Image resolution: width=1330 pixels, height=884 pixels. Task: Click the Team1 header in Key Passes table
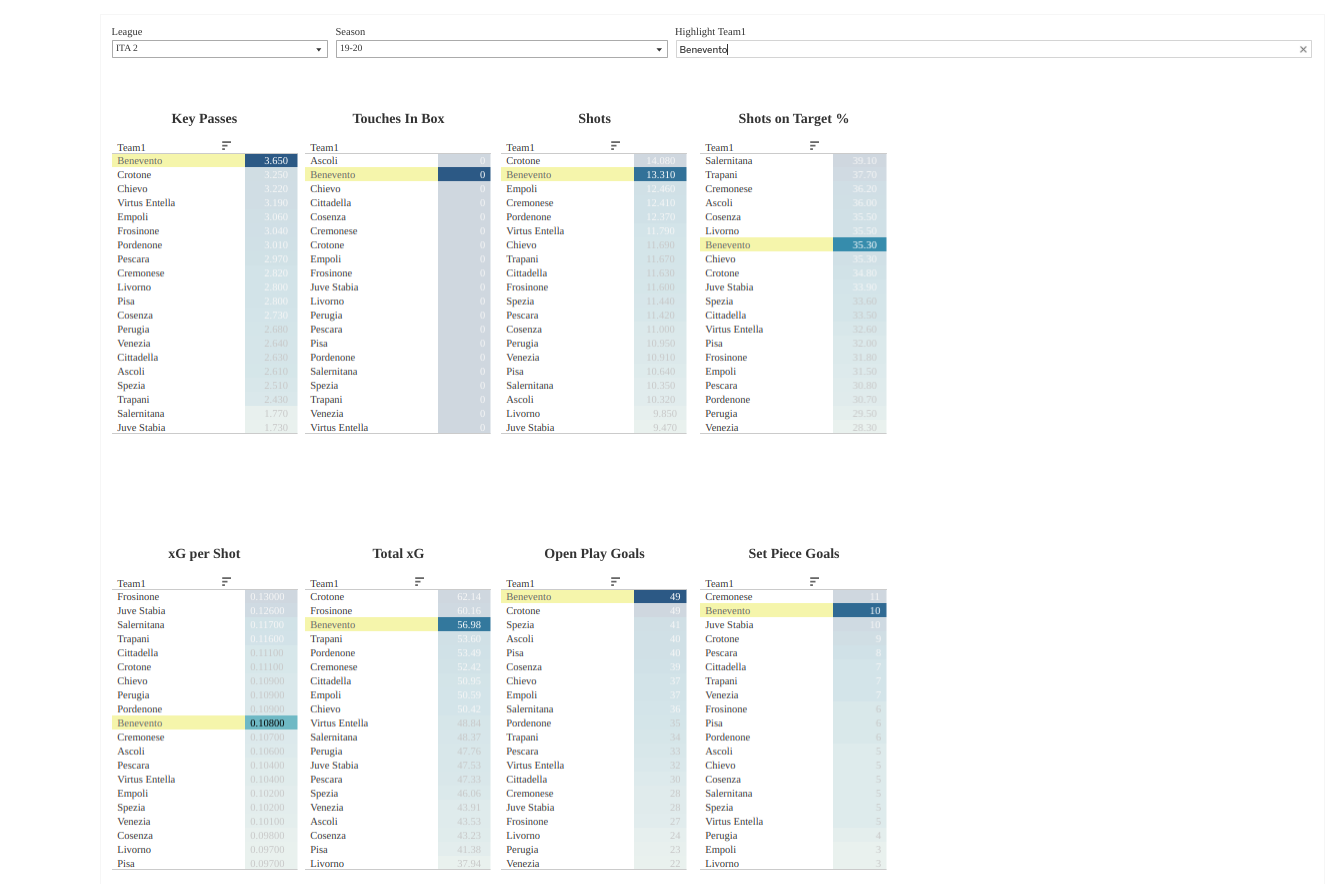131,147
